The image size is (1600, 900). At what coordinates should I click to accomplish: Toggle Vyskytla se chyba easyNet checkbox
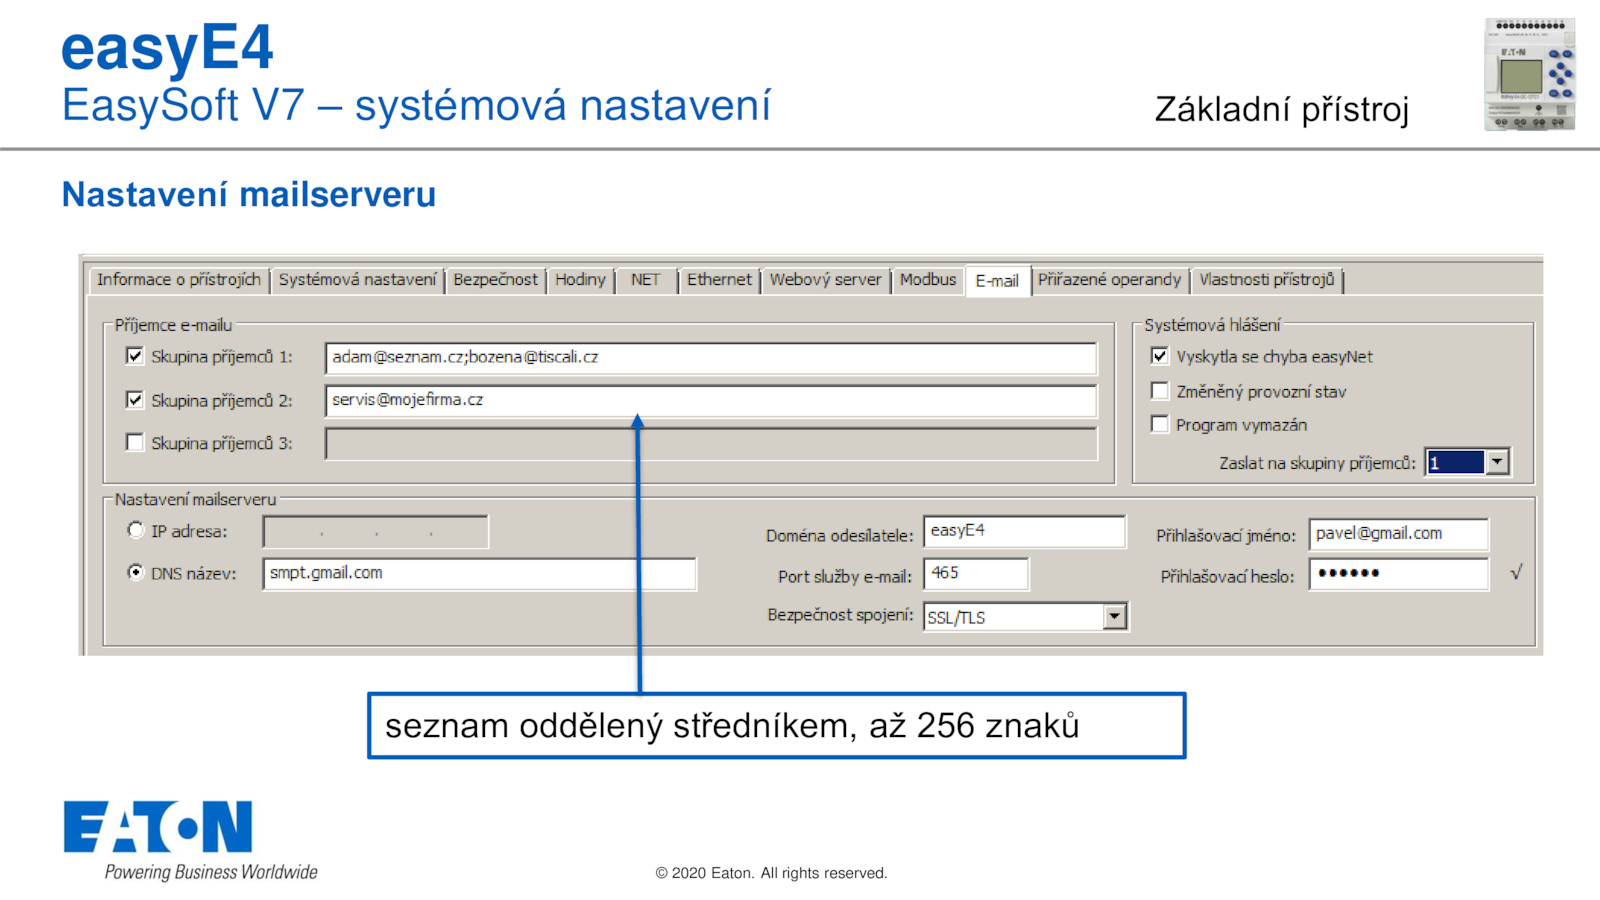[x=1160, y=356]
